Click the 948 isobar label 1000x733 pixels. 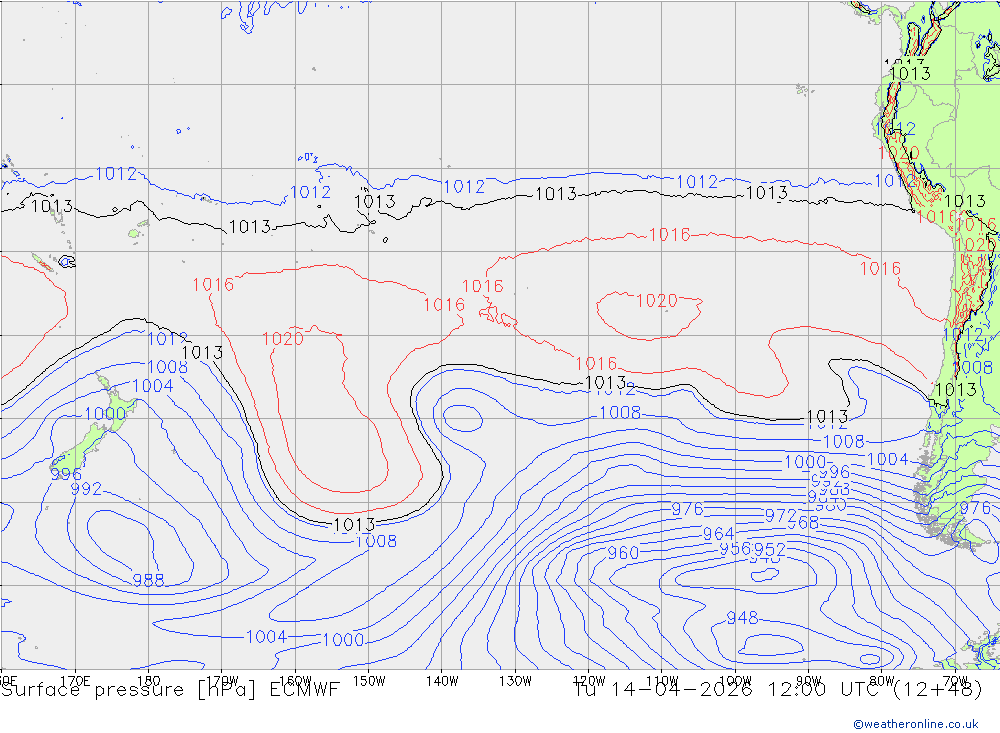pyautogui.click(x=742, y=618)
